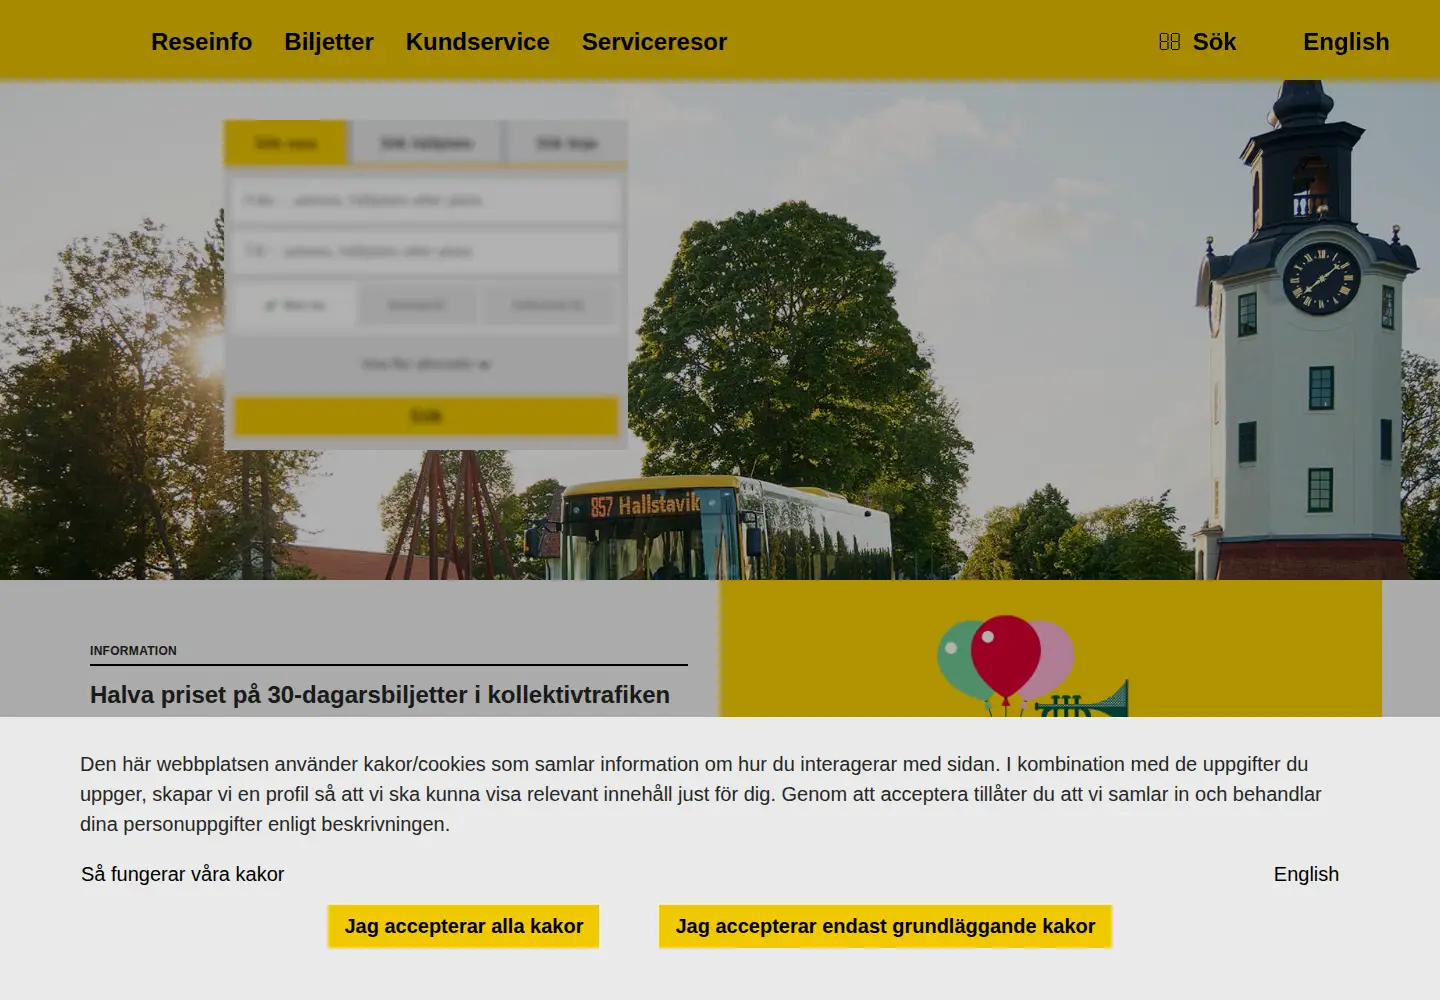Select the yellow 'Sök resa' tab
Image resolution: width=1440 pixels, height=1000 pixels.
[x=286, y=143]
